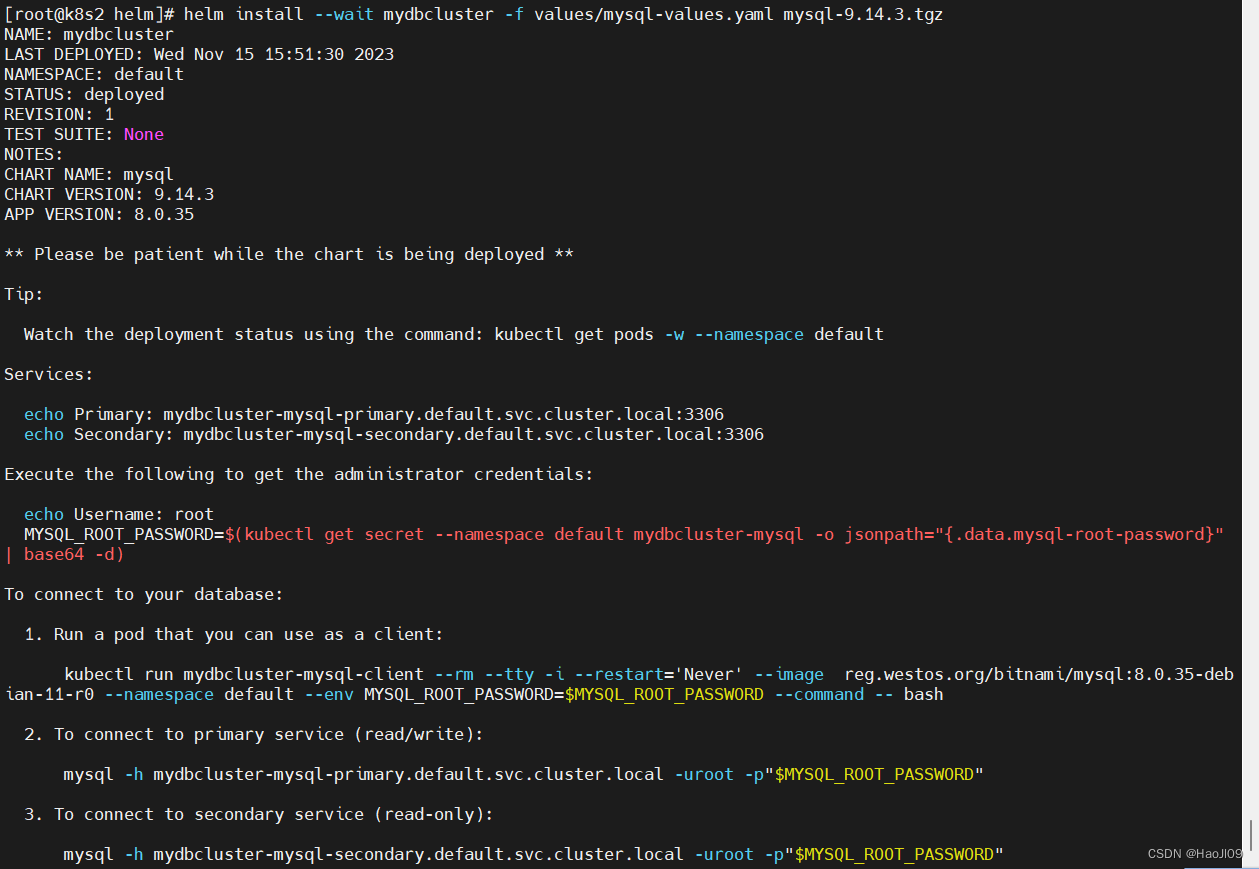The height and width of the screenshot is (869, 1259).
Task: Click the mysql primary connection command
Action: 524,774
